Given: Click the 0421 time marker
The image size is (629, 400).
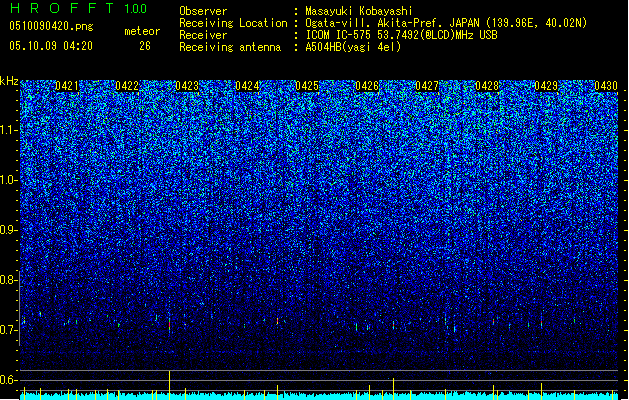Looking at the screenshot, I should point(67,86).
